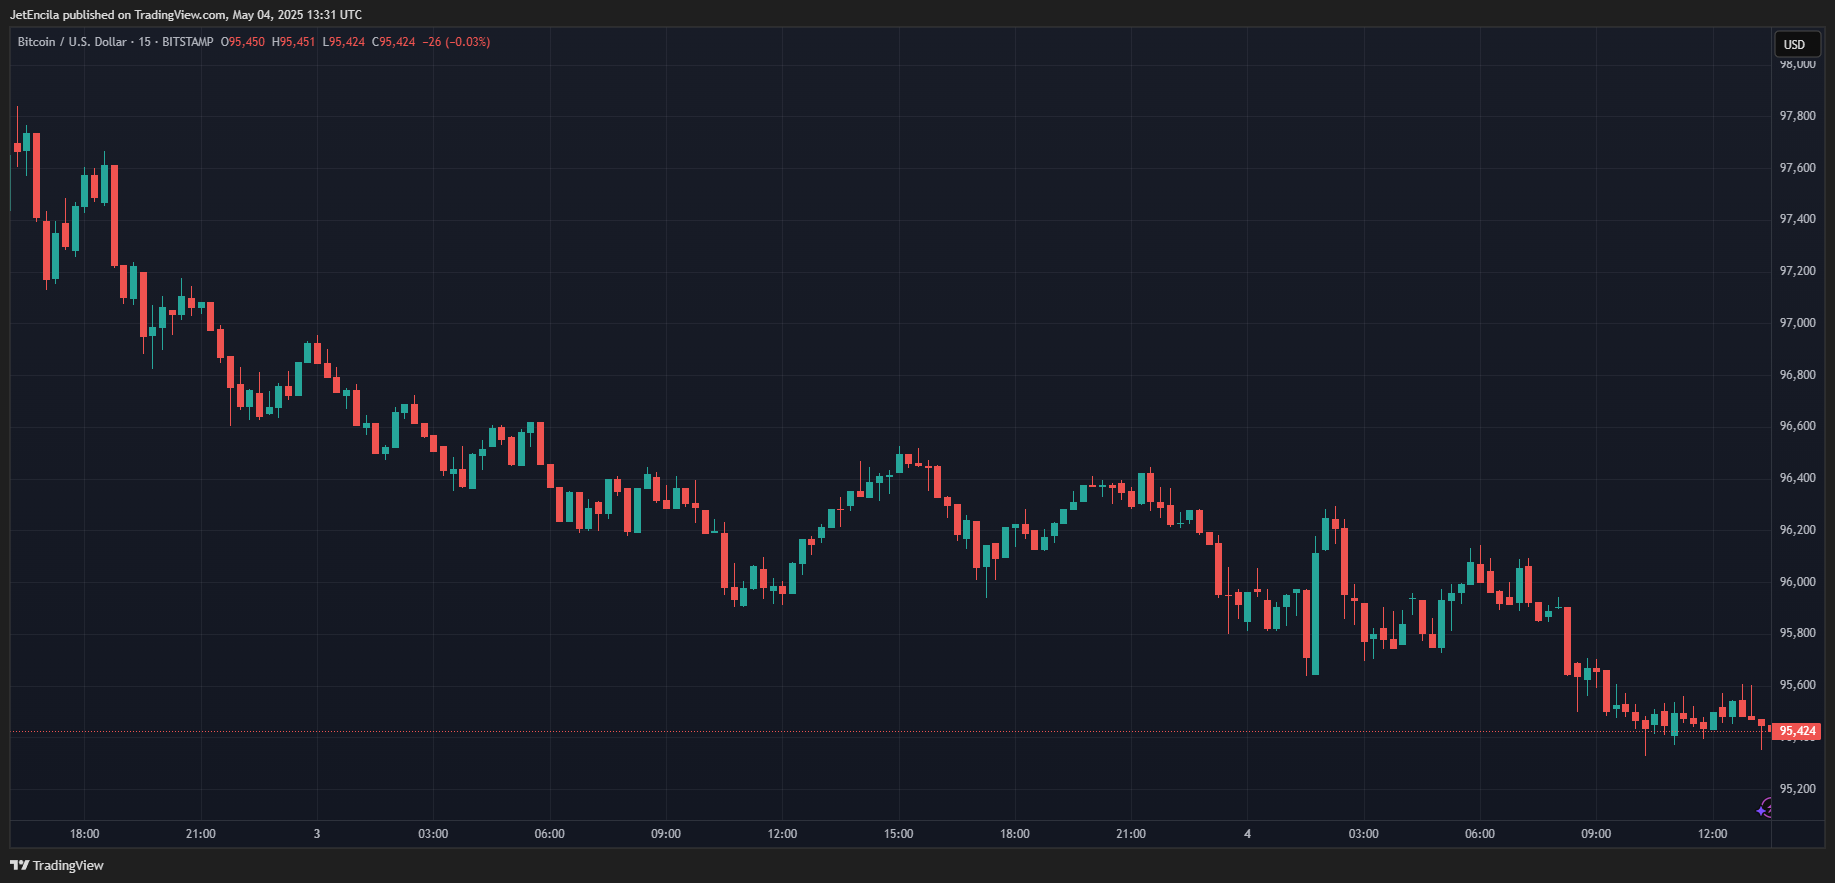Click the high value H95,451 in legend
This screenshot has width=1835, height=883.
click(x=293, y=42)
